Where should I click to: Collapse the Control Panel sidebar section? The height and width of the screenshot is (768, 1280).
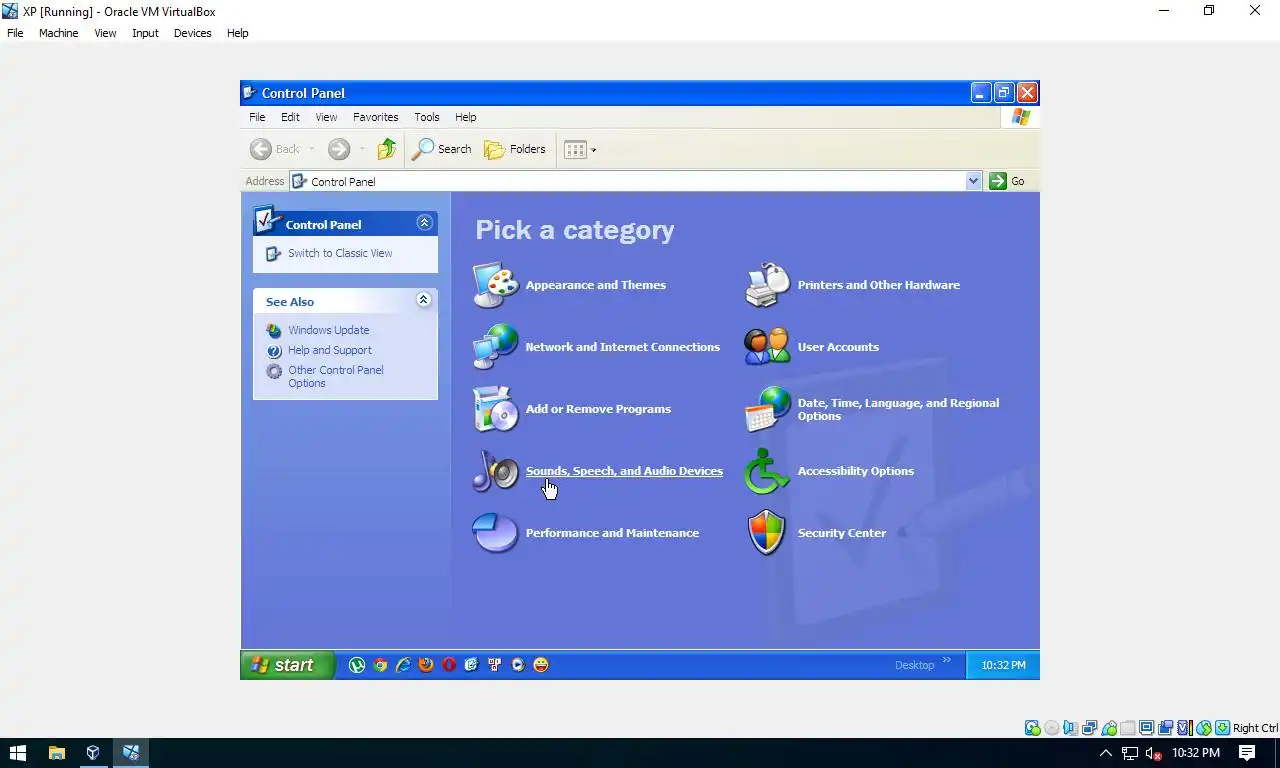point(424,223)
